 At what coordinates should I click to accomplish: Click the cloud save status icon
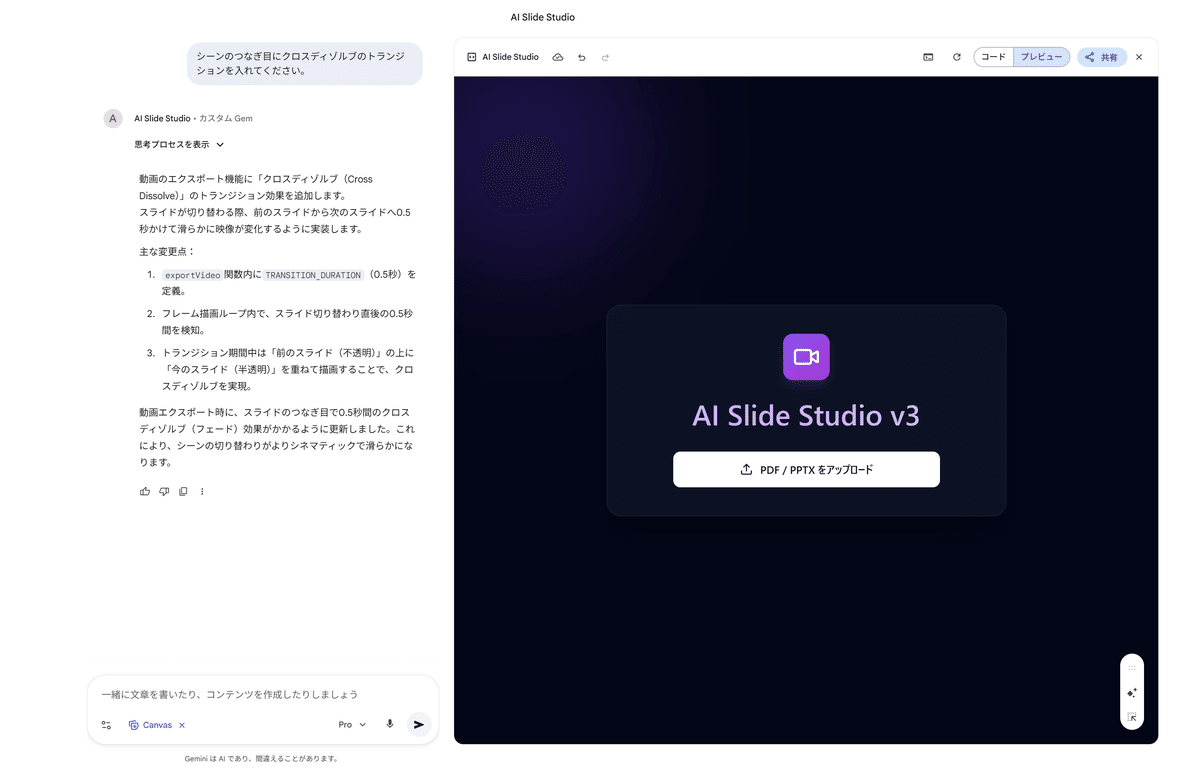point(558,57)
